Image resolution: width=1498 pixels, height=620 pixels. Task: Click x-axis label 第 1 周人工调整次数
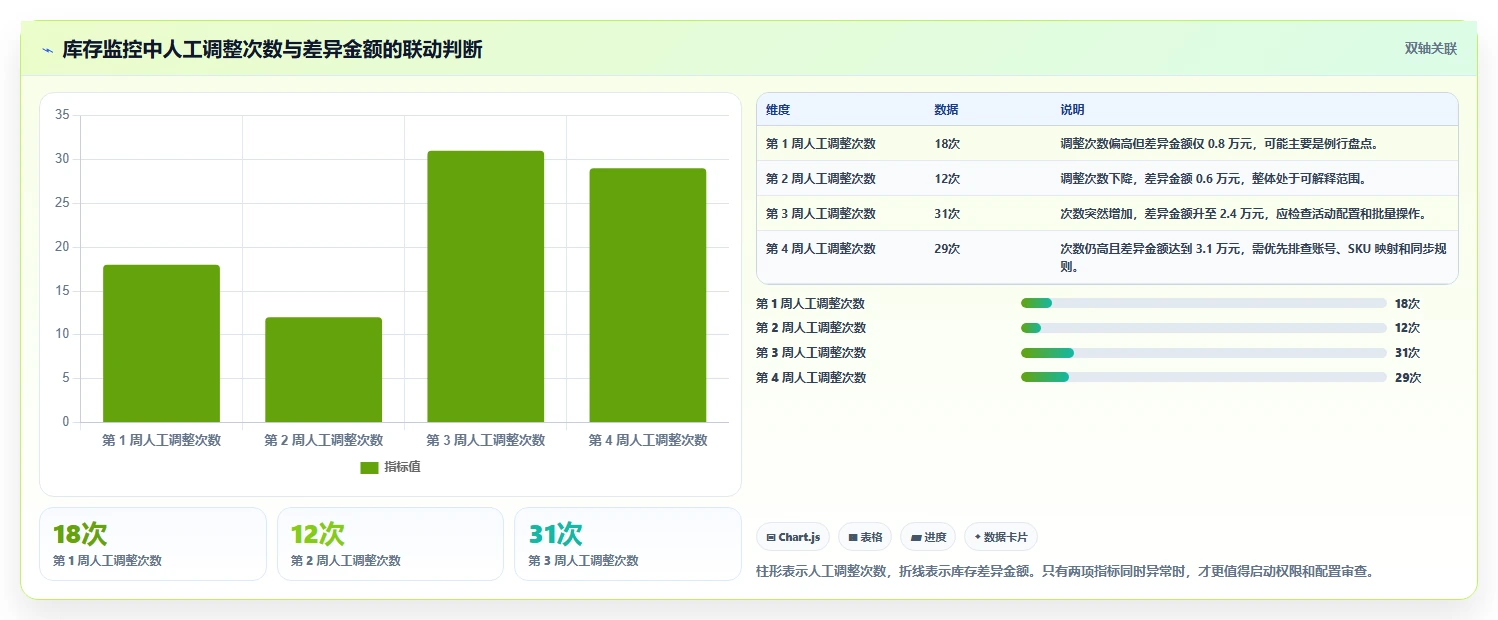[x=161, y=440]
